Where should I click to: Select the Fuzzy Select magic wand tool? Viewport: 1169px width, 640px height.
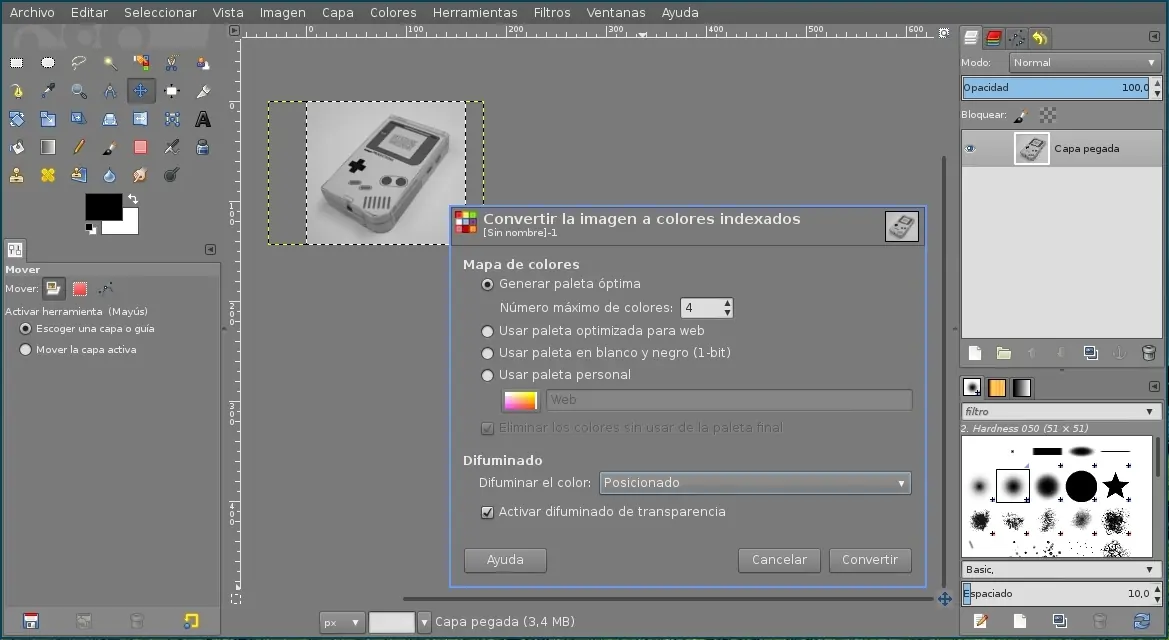tap(110, 63)
